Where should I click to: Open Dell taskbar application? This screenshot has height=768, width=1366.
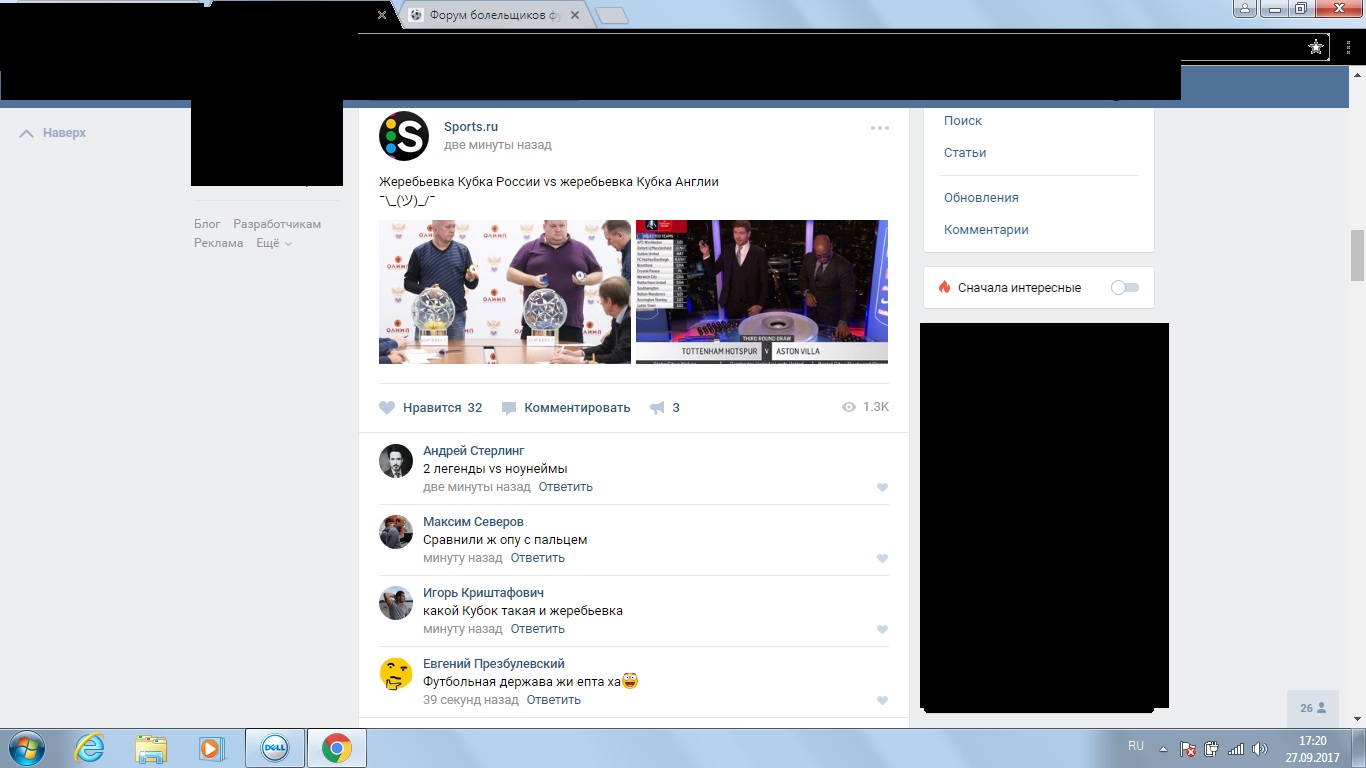[x=275, y=748]
